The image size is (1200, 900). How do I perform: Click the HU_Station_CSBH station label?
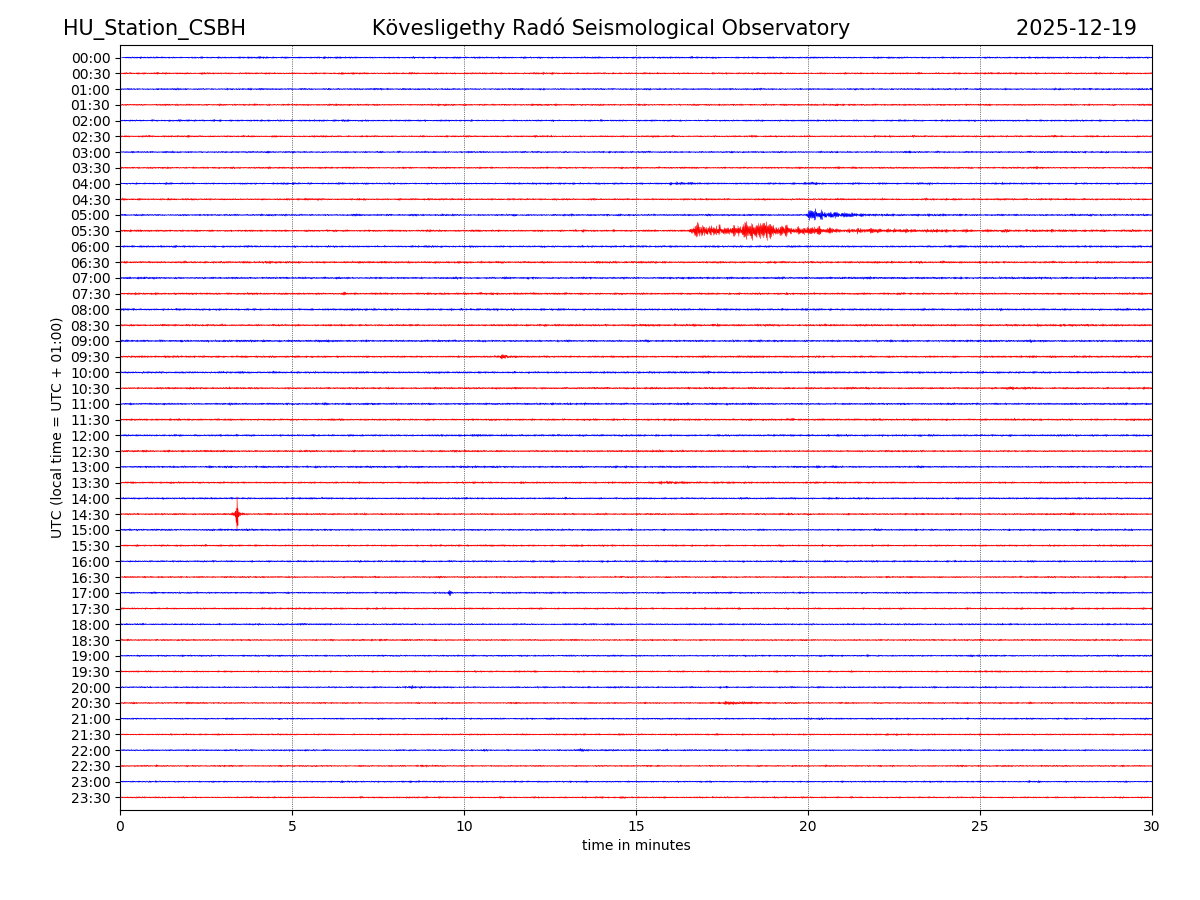coord(154,29)
